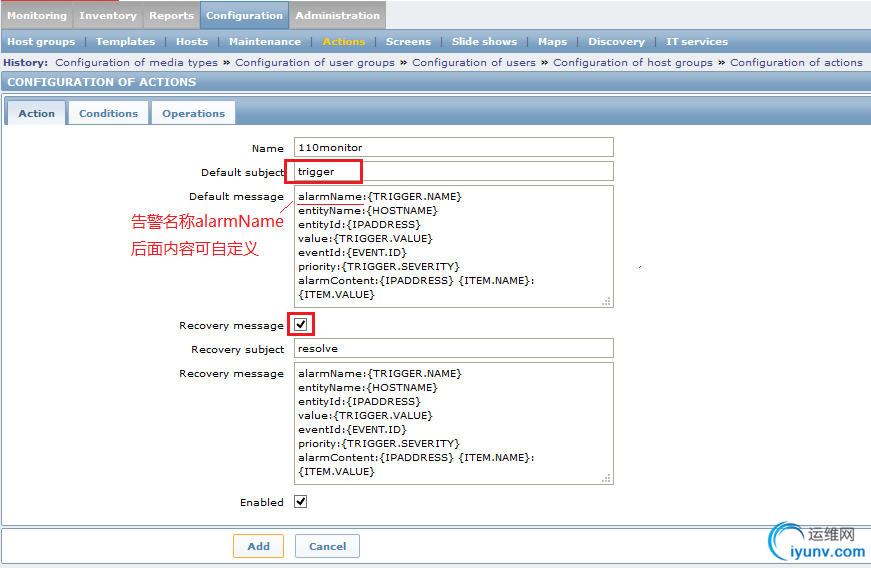This screenshot has width=871, height=568.
Task: Open the Administration main menu tab
Action: tap(337, 16)
